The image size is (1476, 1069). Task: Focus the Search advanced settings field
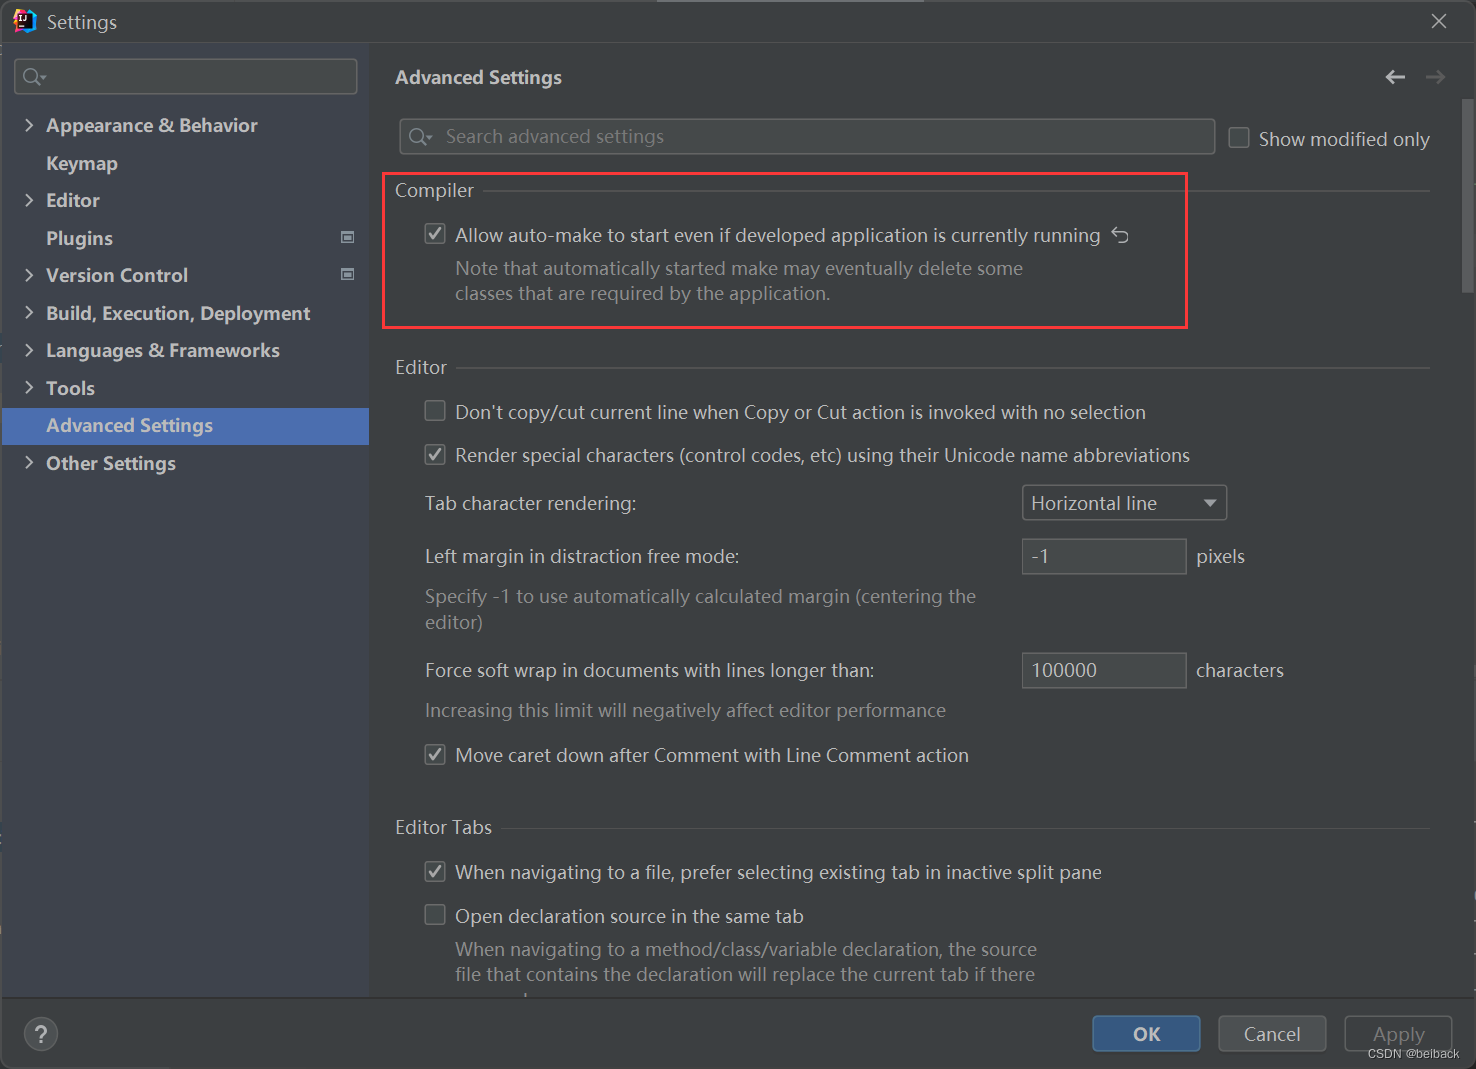(x=807, y=136)
